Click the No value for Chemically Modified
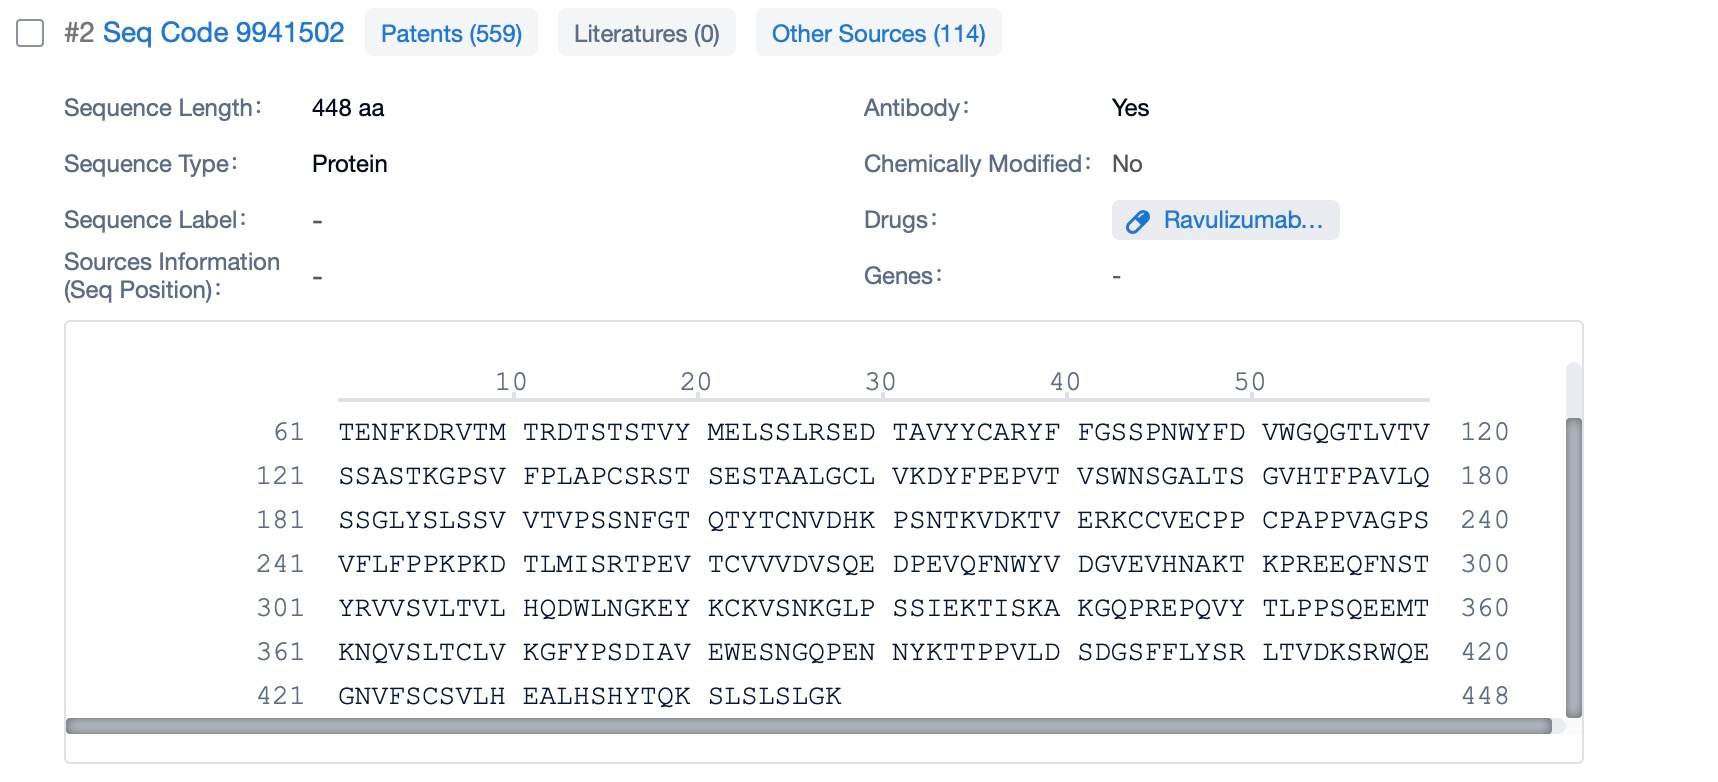This screenshot has width=1718, height=782. pos(1127,164)
